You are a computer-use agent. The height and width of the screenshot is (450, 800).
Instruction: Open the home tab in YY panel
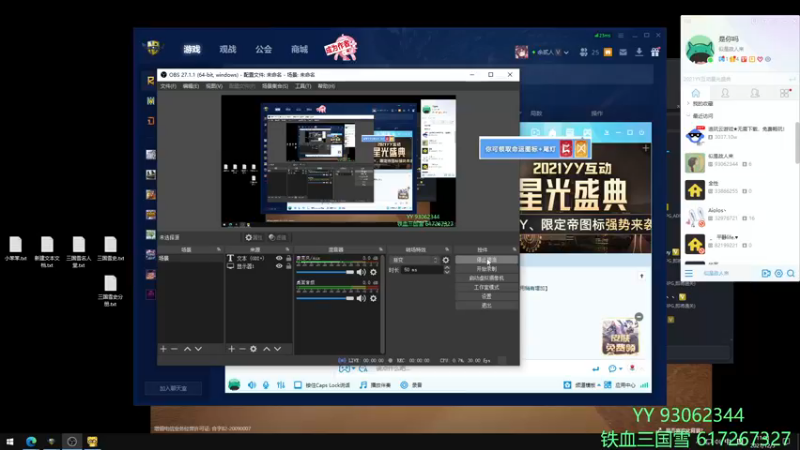(695, 93)
